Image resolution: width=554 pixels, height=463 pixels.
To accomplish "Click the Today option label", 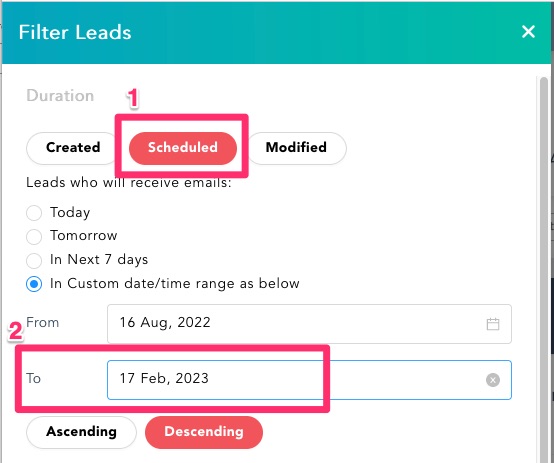I will click(70, 212).
